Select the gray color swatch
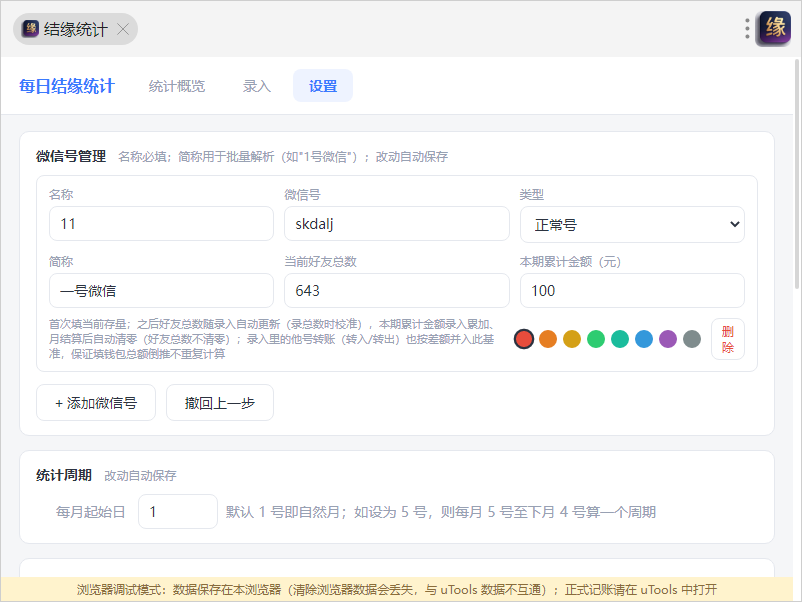This screenshot has height=602, width=802. [692, 339]
